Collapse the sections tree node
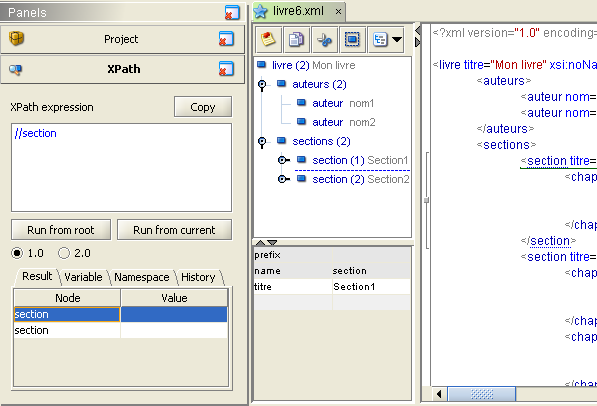The width and height of the screenshot is (597, 406). click(262, 142)
